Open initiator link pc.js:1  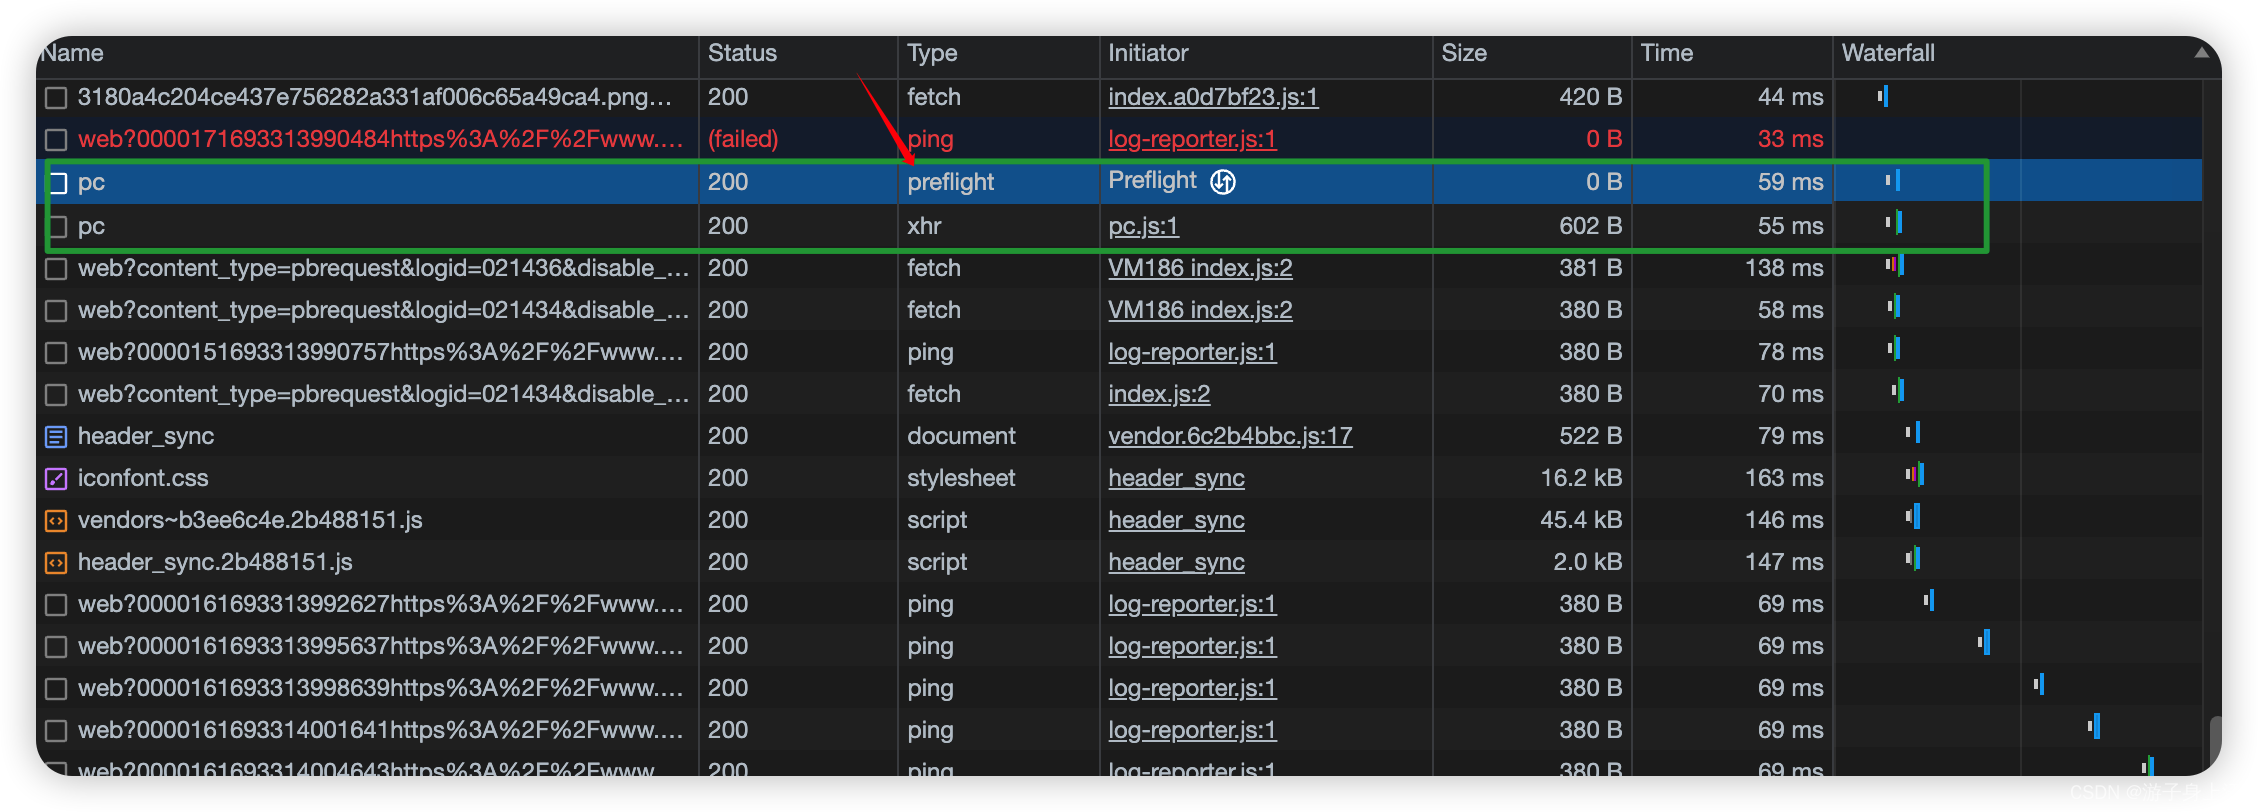tap(1143, 226)
